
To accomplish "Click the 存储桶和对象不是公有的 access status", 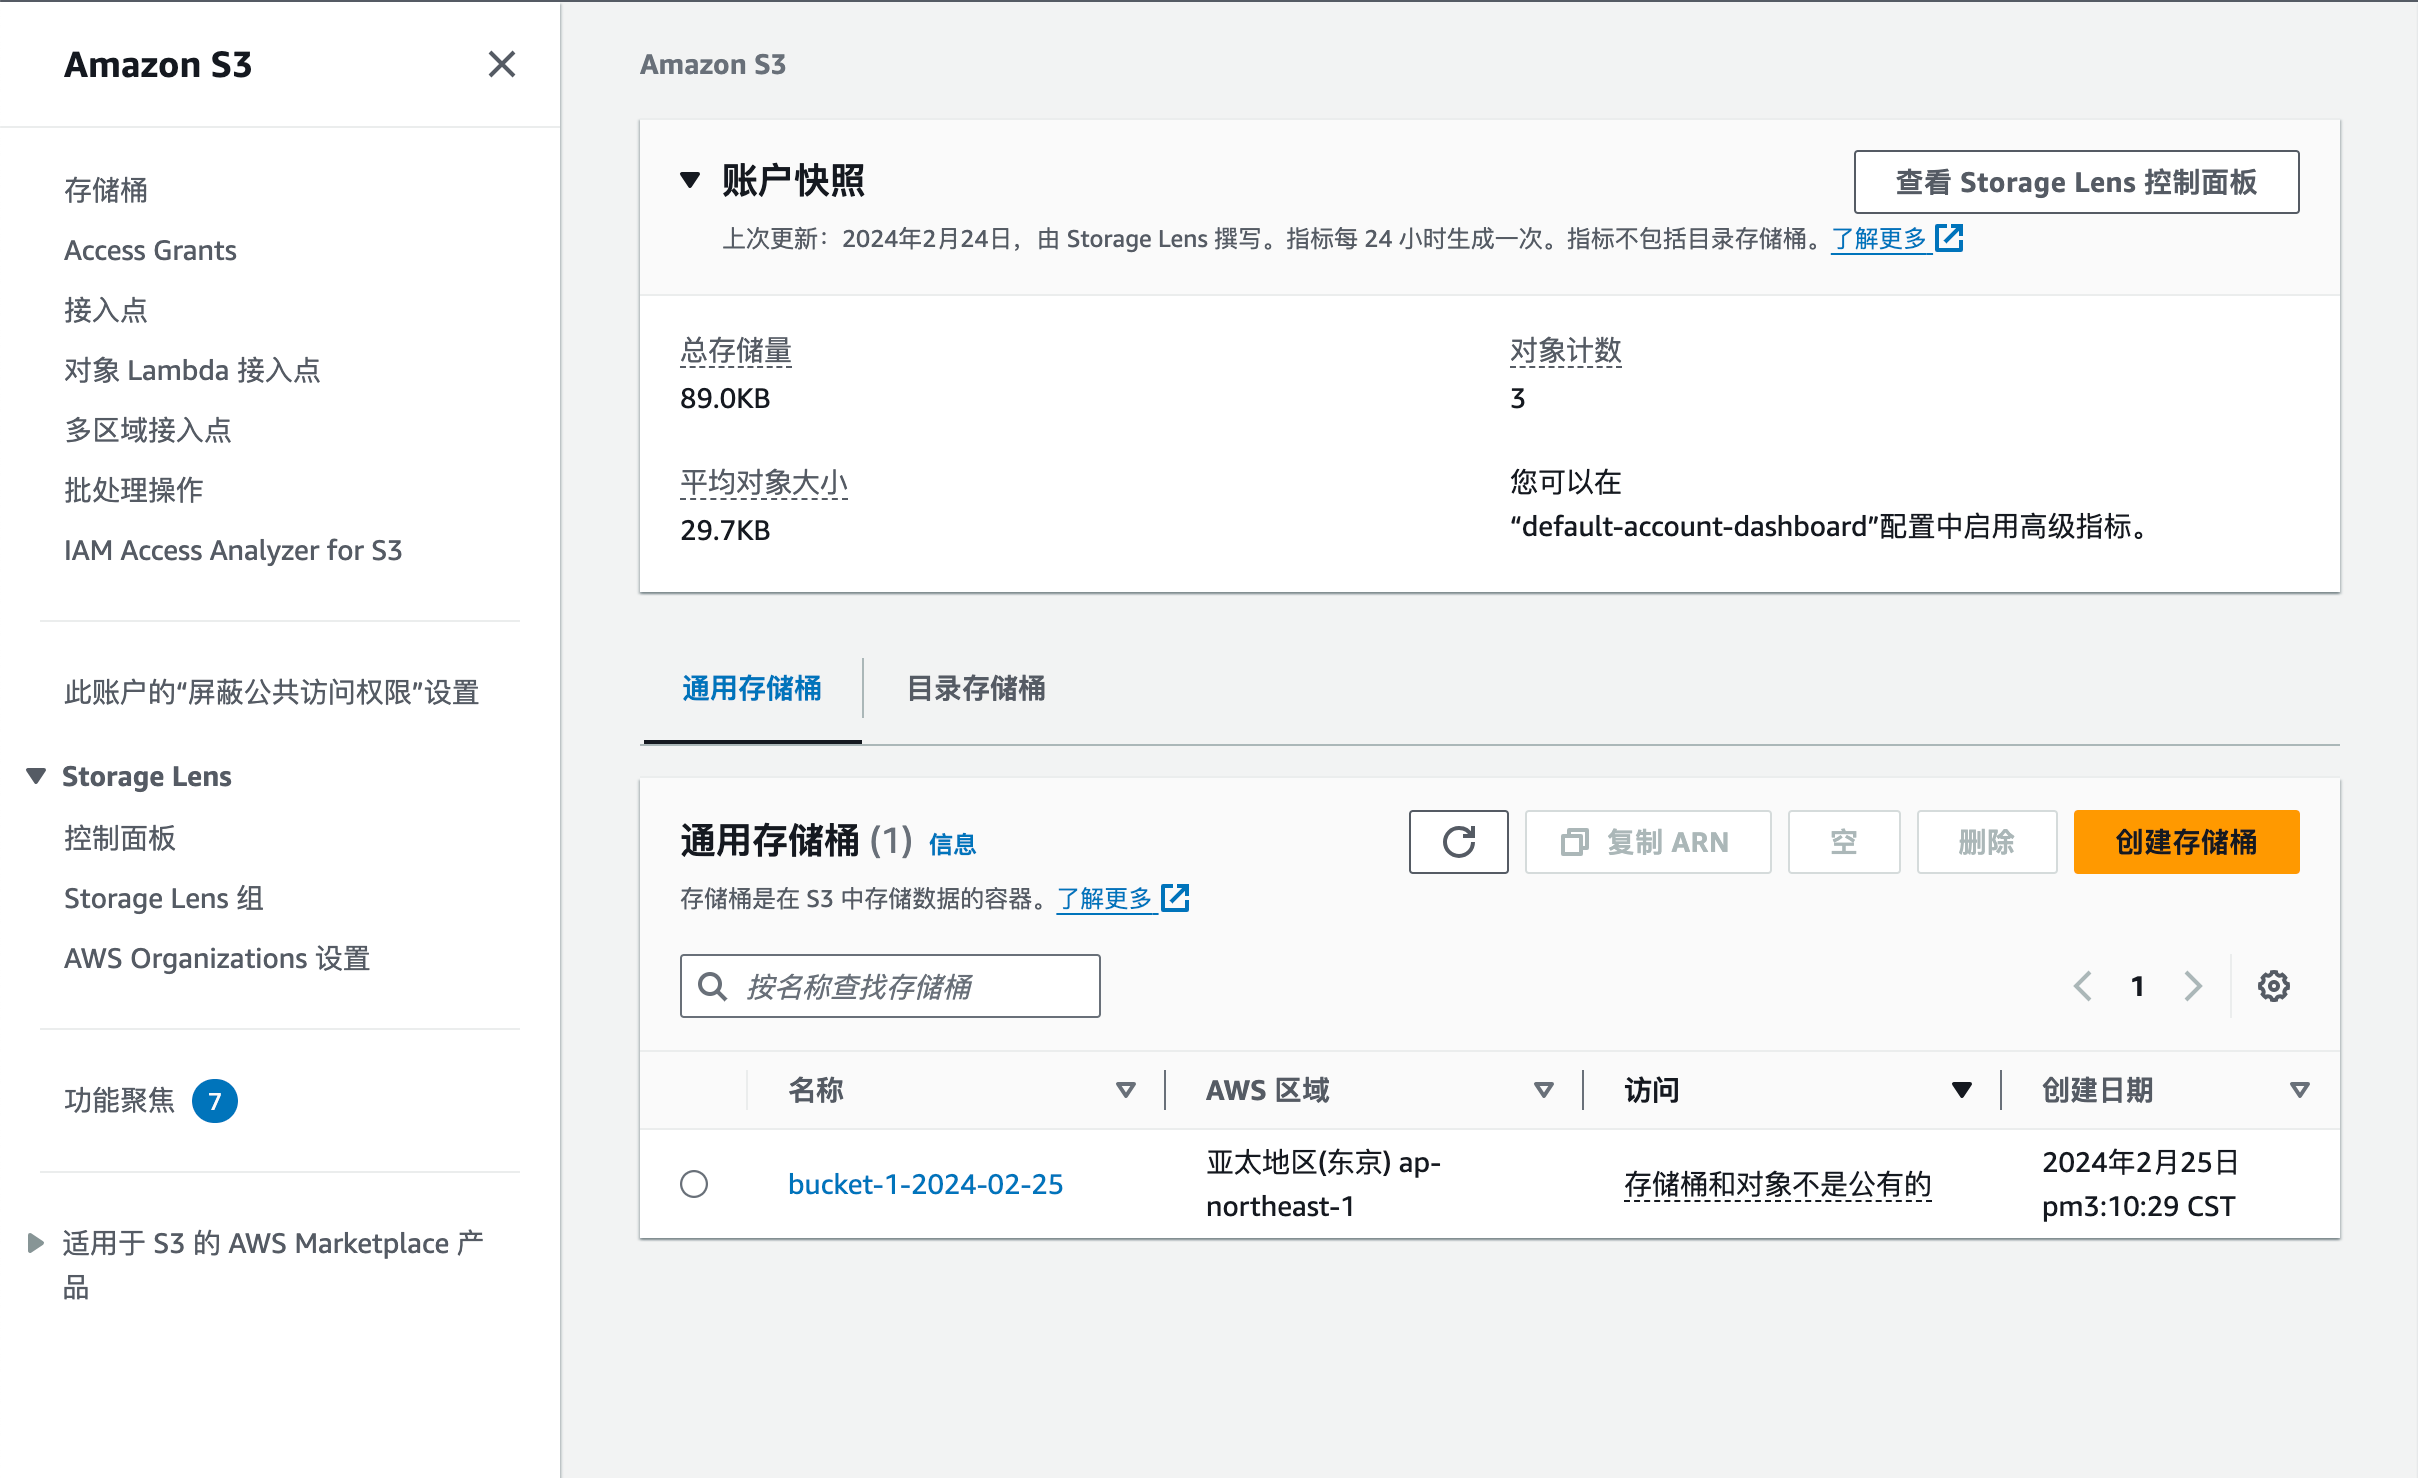I will coord(1777,1184).
